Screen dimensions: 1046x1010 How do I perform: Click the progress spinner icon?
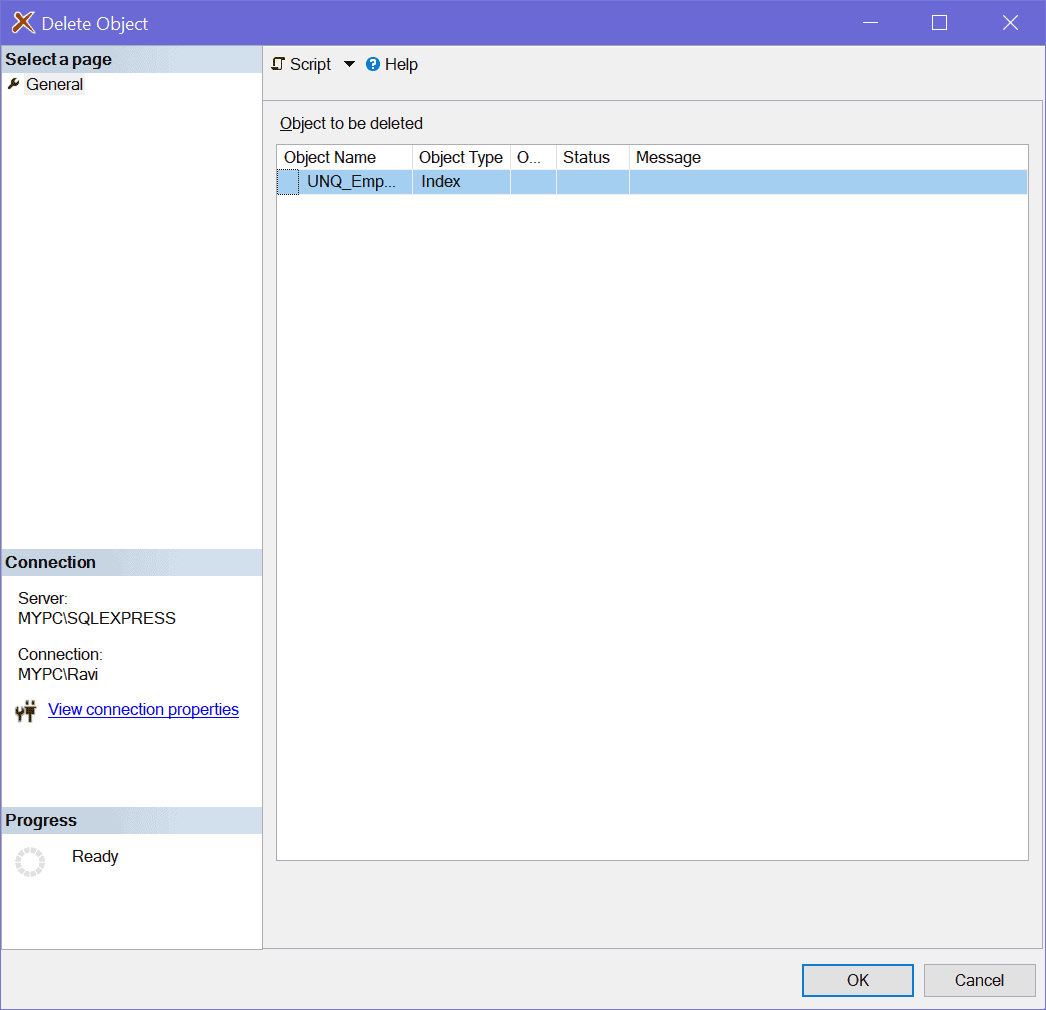(x=30, y=862)
